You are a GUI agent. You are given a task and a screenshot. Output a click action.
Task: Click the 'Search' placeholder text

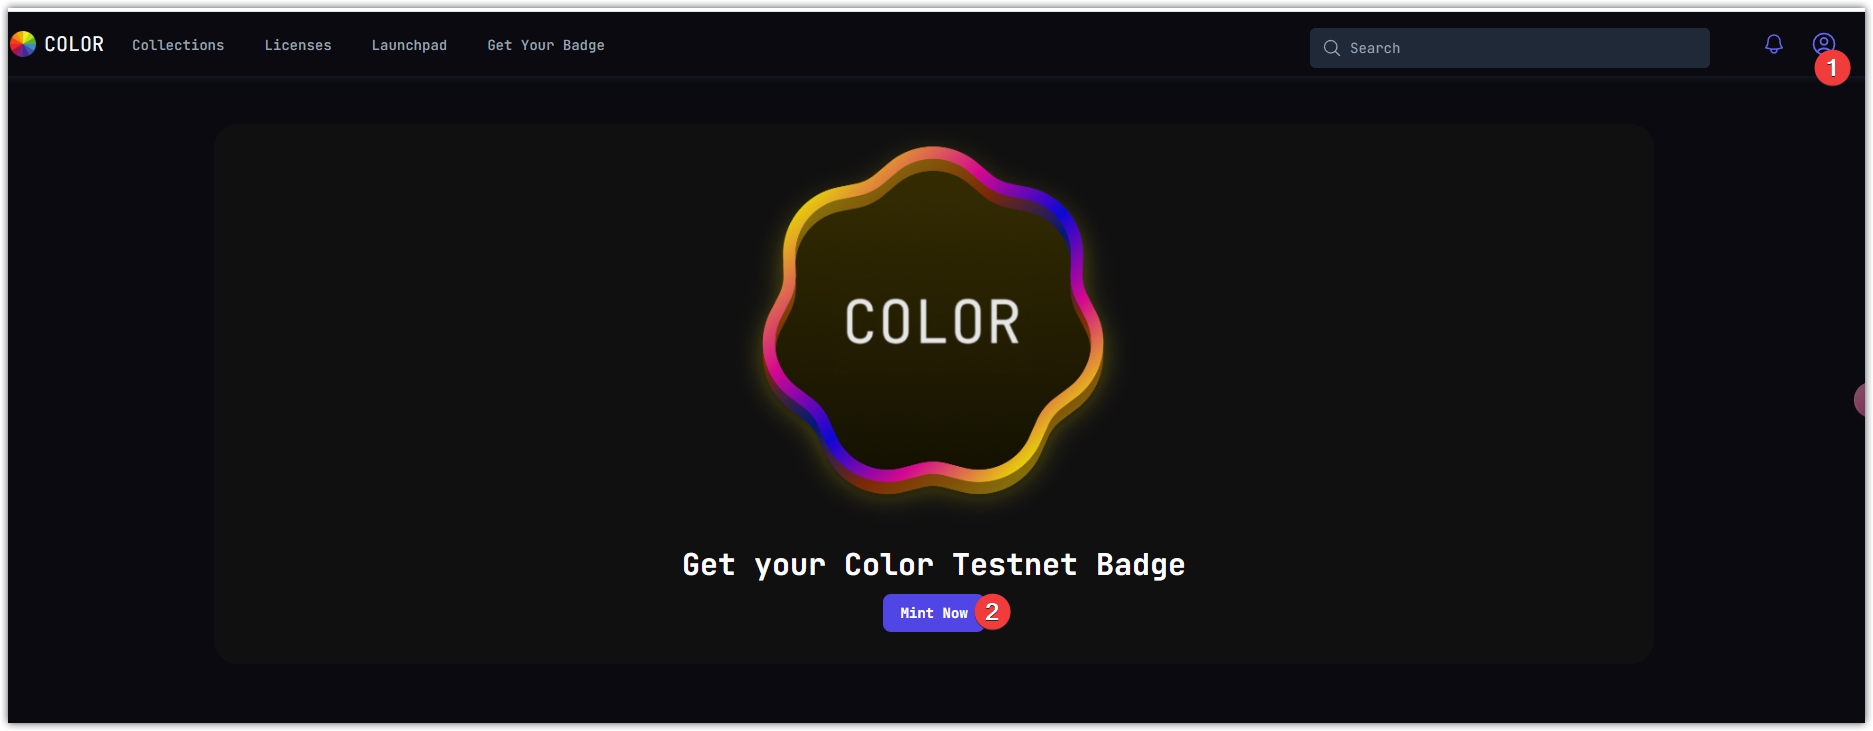[1374, 48]
